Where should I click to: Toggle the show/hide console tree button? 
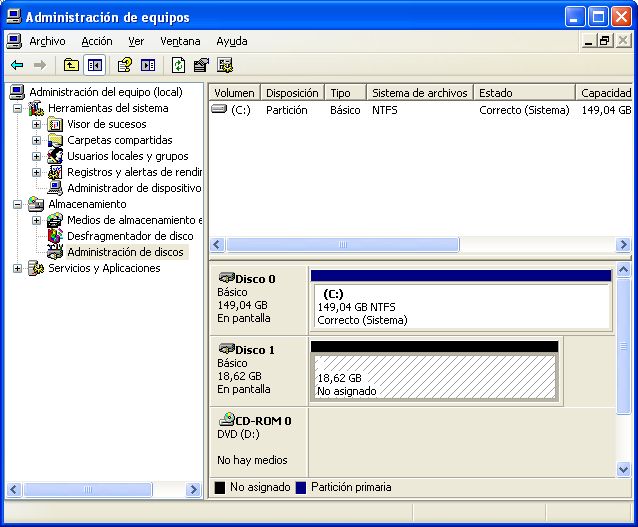pyautogui.click(x=95, y=65)
